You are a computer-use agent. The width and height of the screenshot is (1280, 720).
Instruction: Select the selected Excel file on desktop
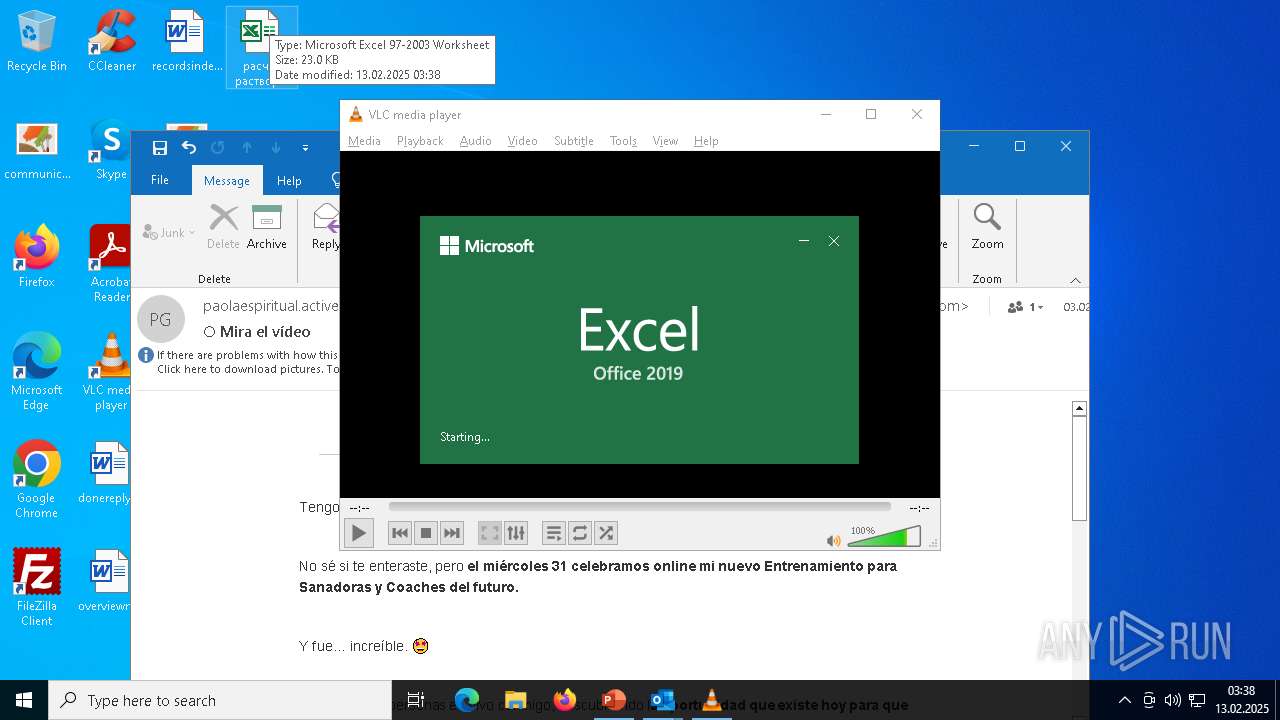coord(261,47)
